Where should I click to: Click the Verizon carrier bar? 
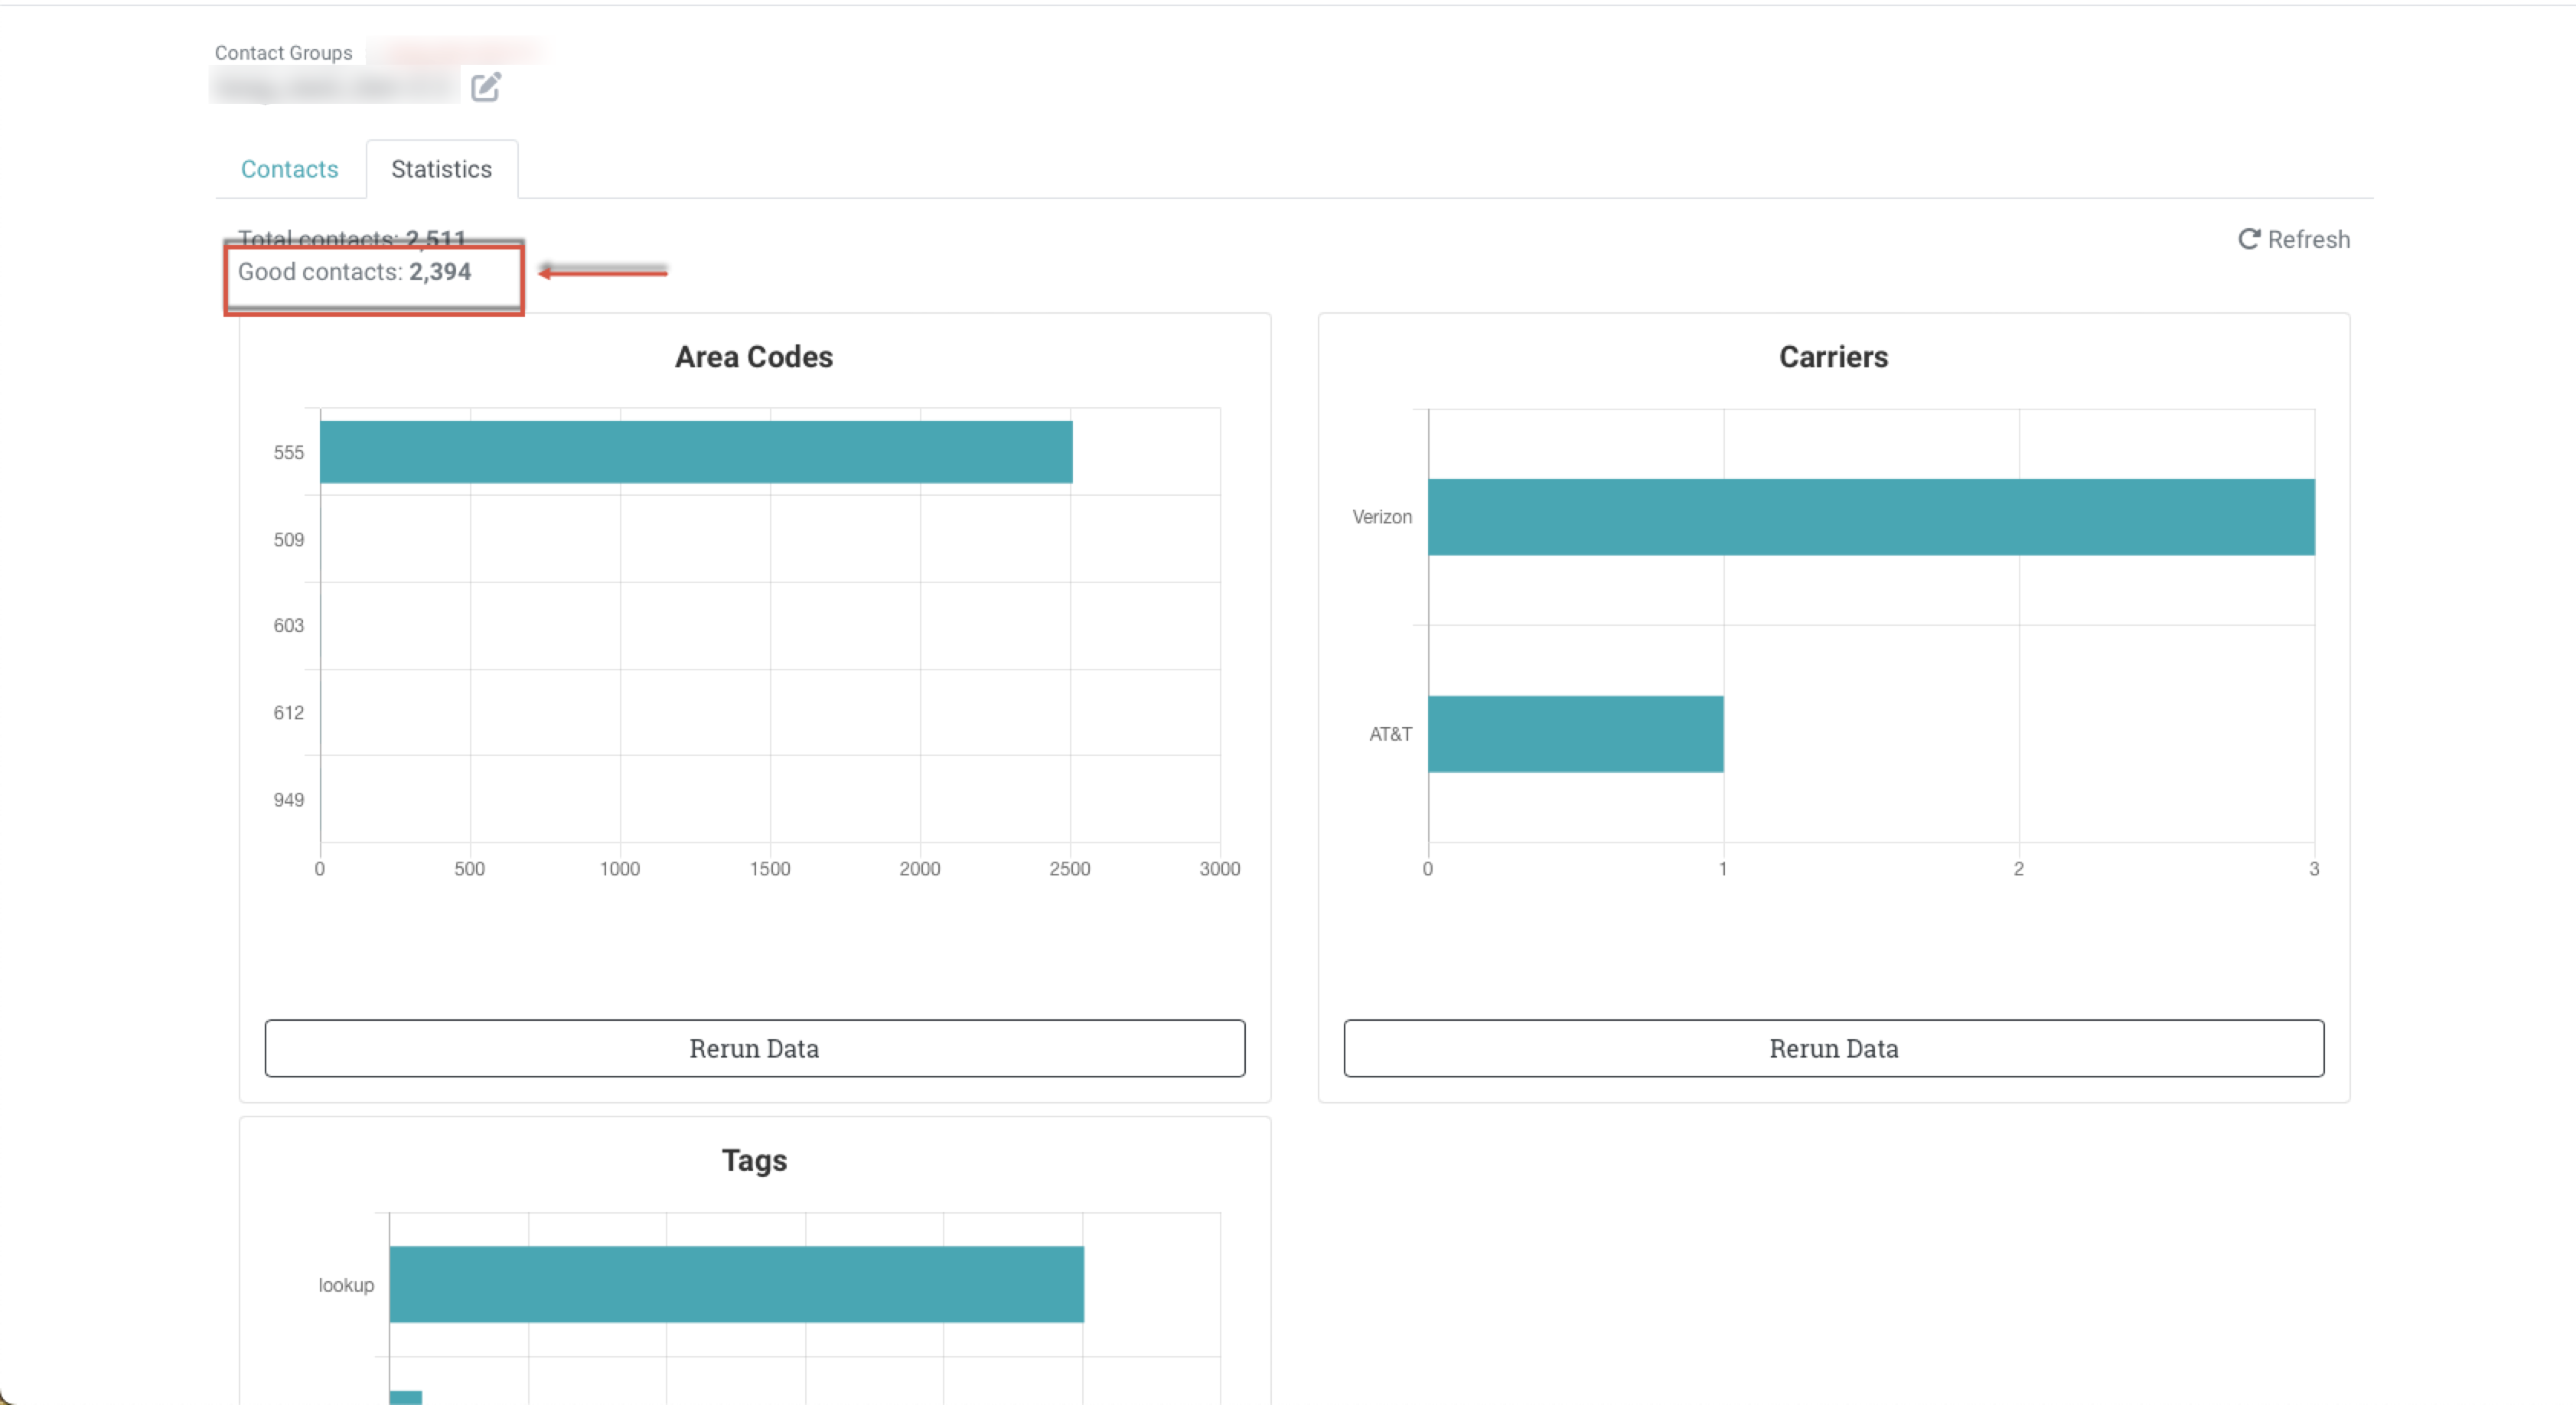coord(1870,517)
